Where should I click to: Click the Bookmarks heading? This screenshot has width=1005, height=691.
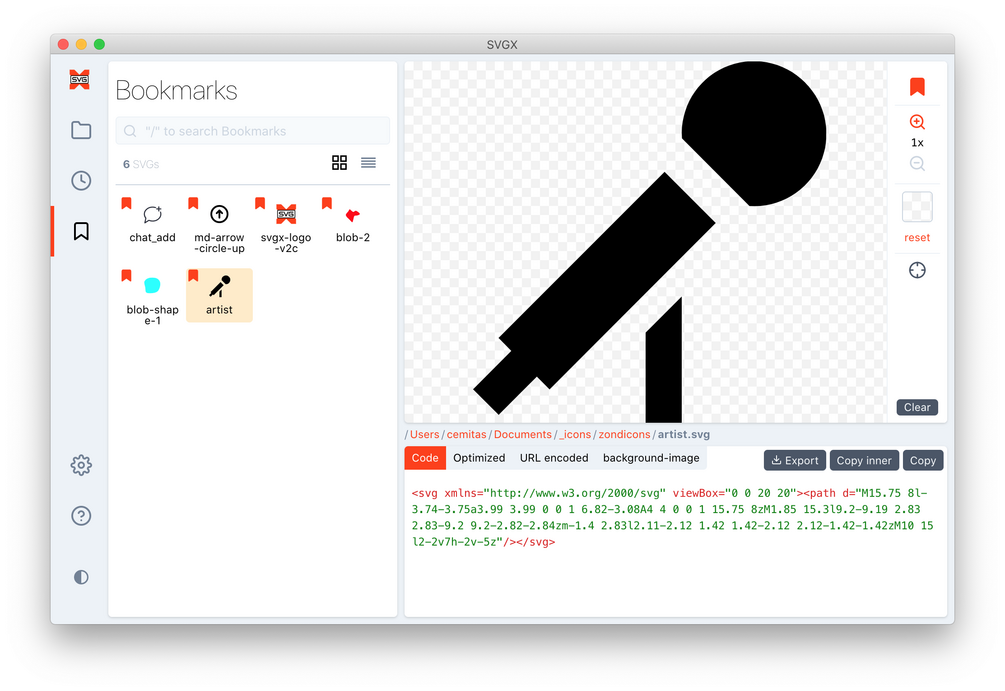(x=176, y=90)
